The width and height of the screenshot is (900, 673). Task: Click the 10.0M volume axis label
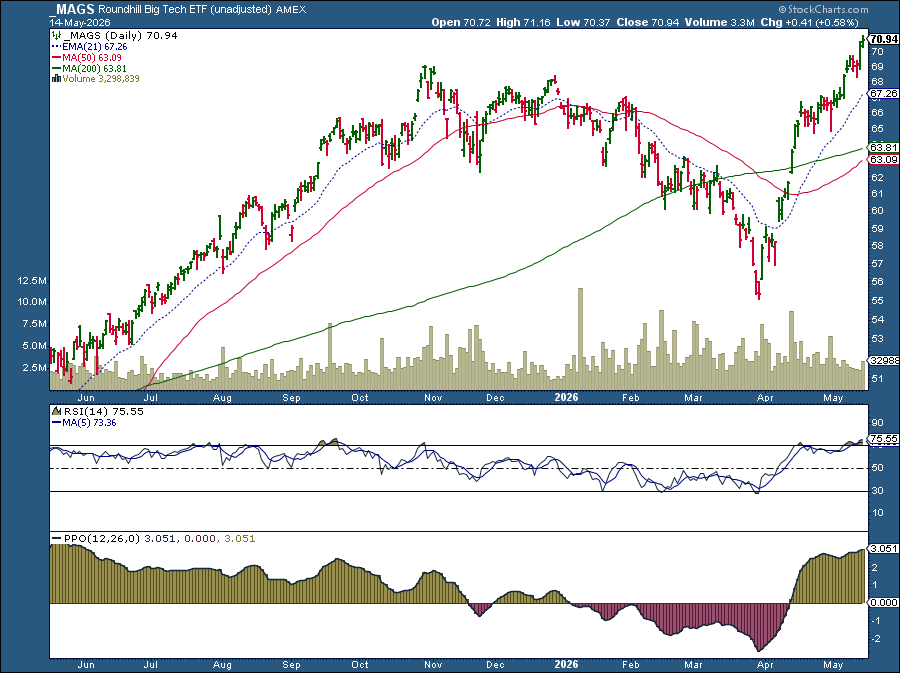tap(32, 302)
